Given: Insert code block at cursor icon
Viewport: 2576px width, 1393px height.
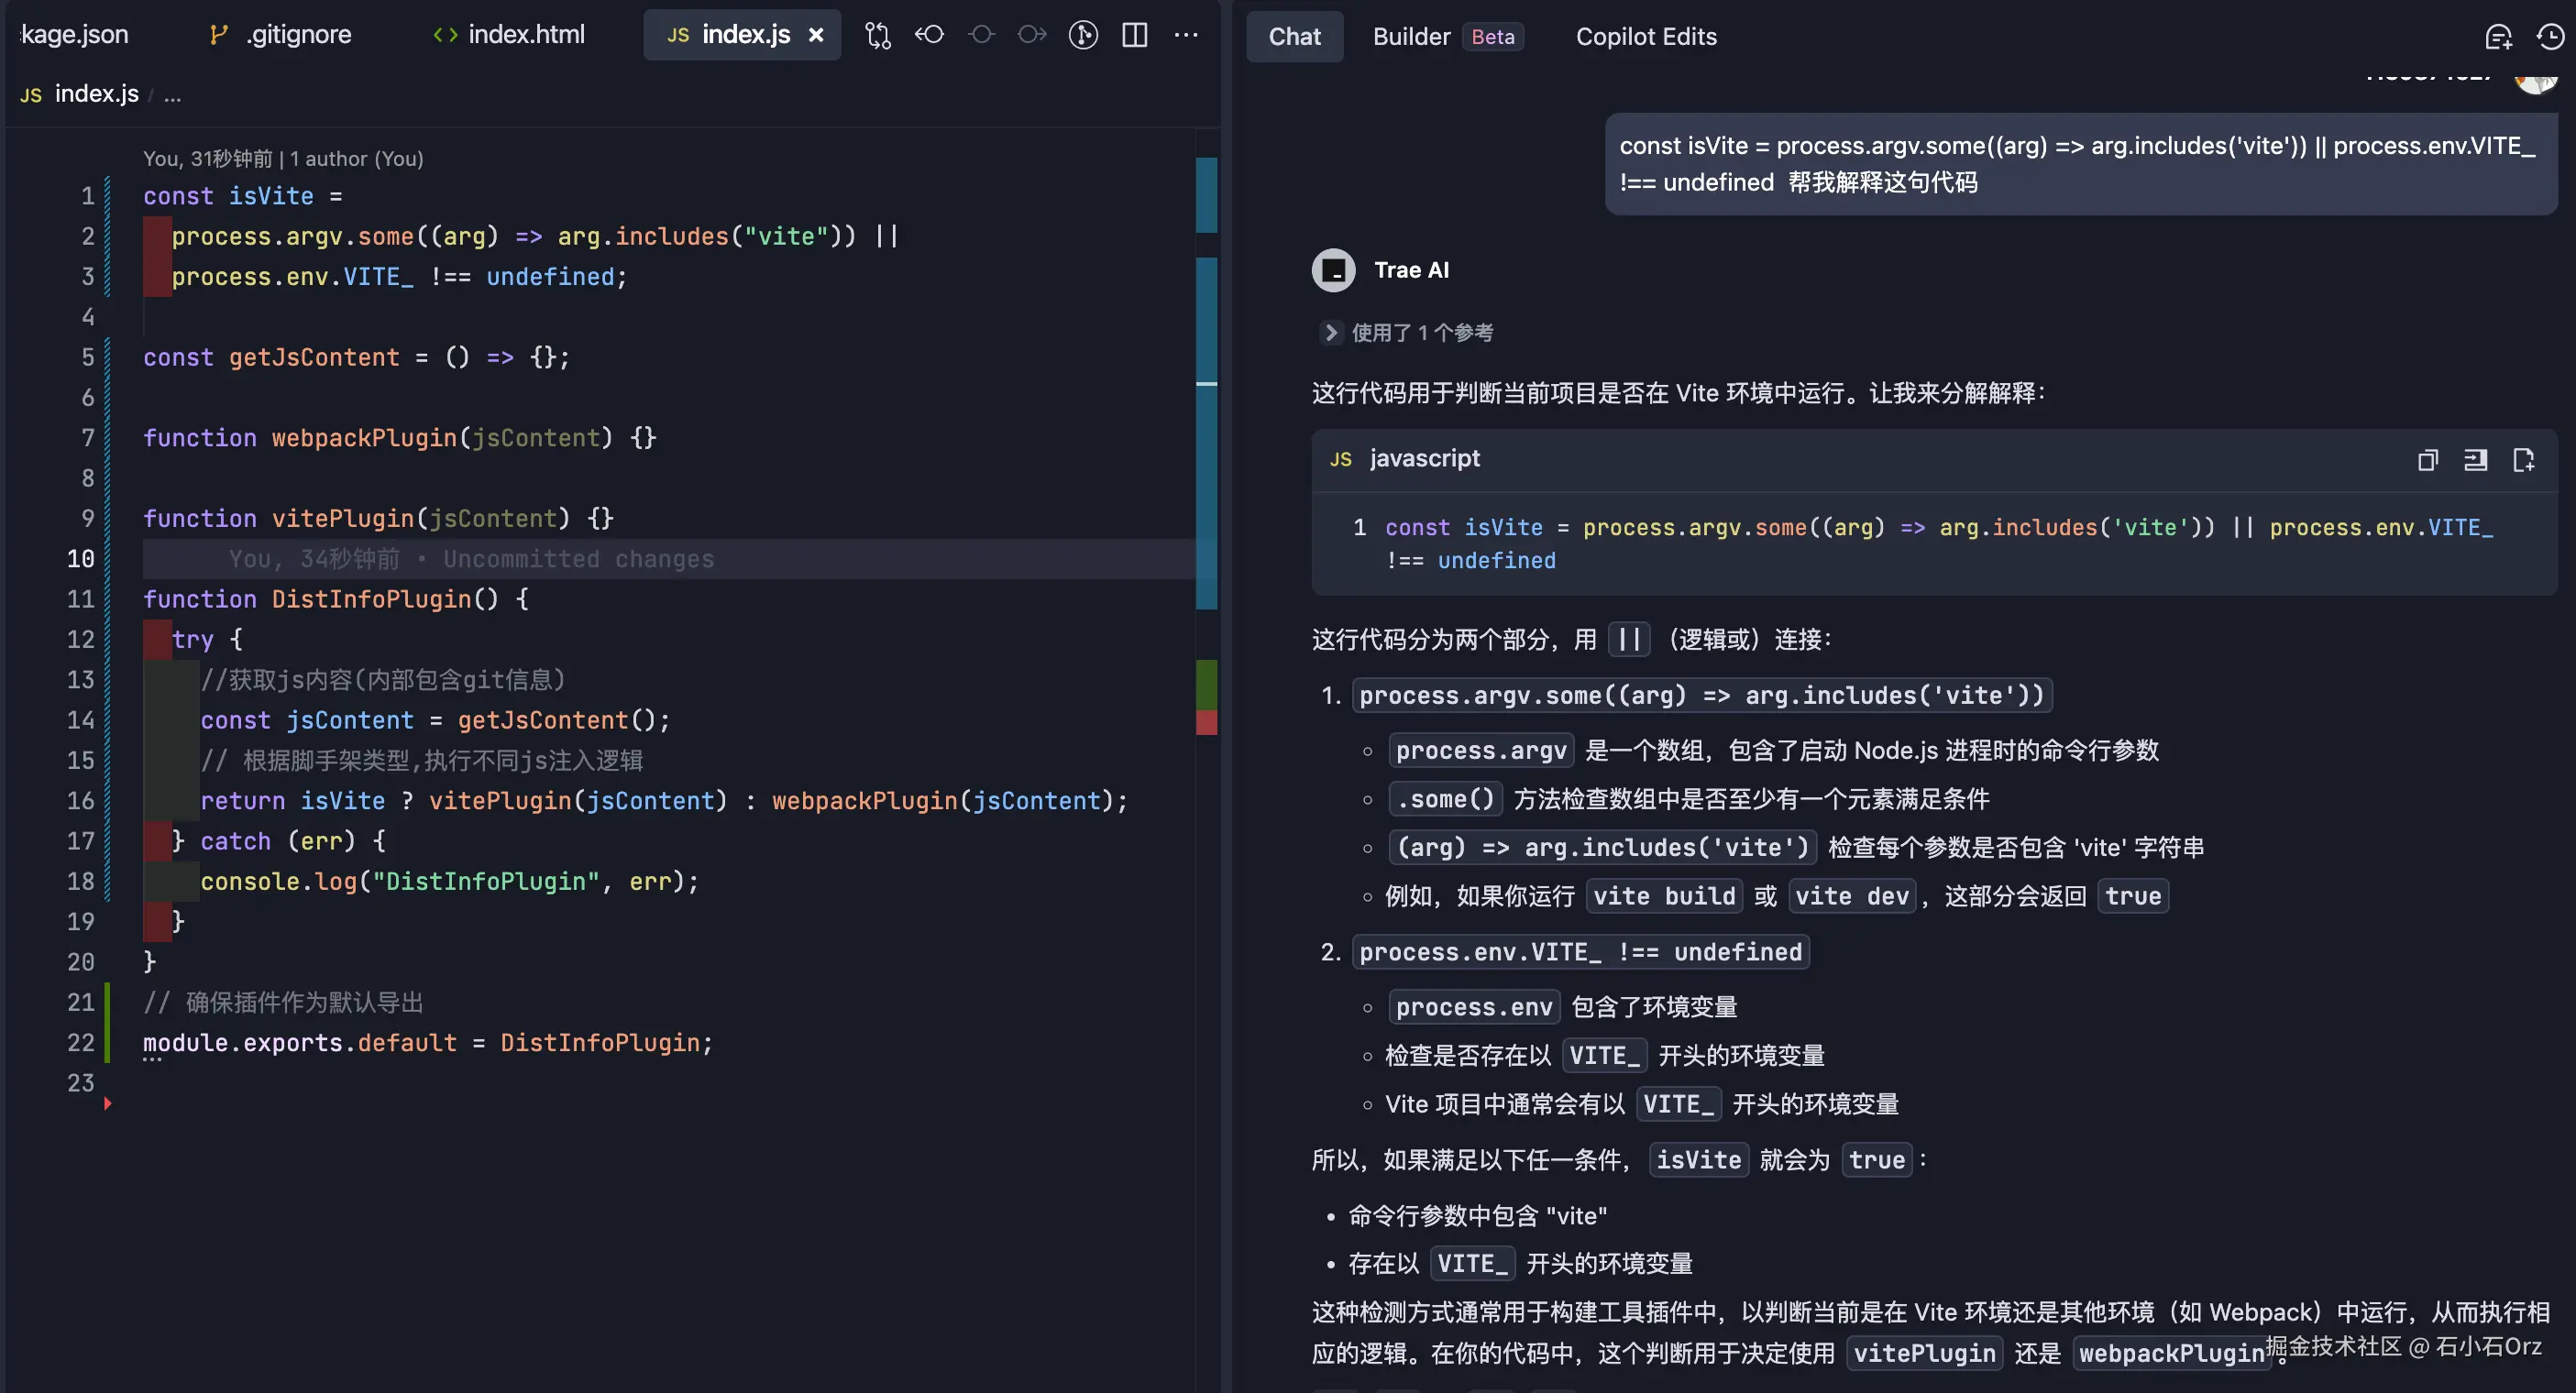Looking at the screenshot, I should (2475, 460).
